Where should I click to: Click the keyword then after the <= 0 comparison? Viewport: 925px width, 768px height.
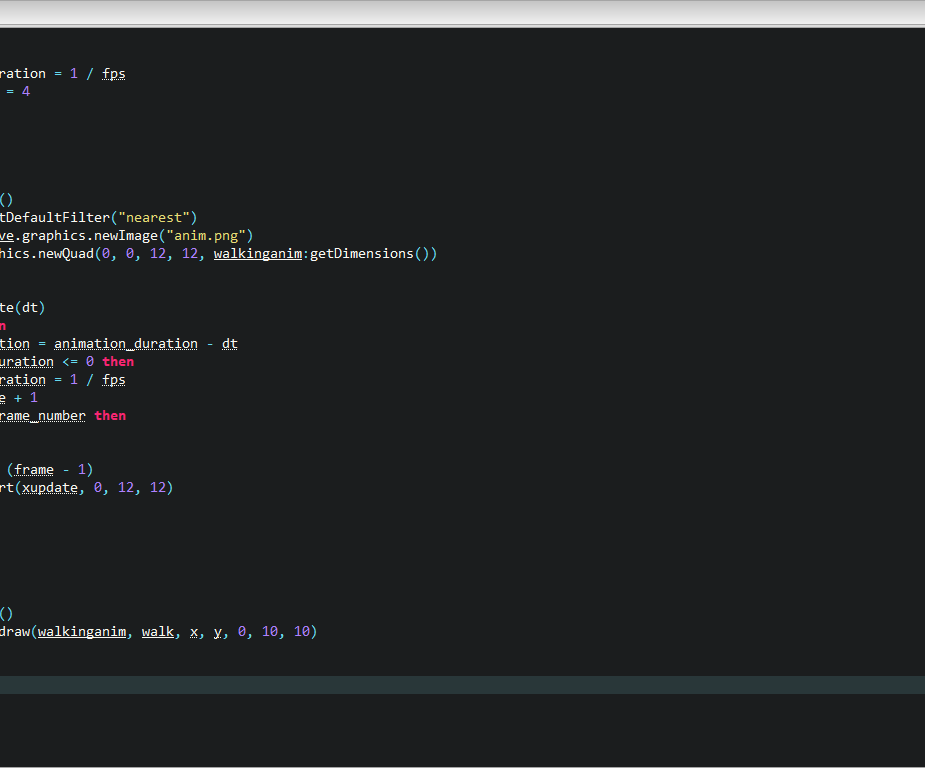117,361
